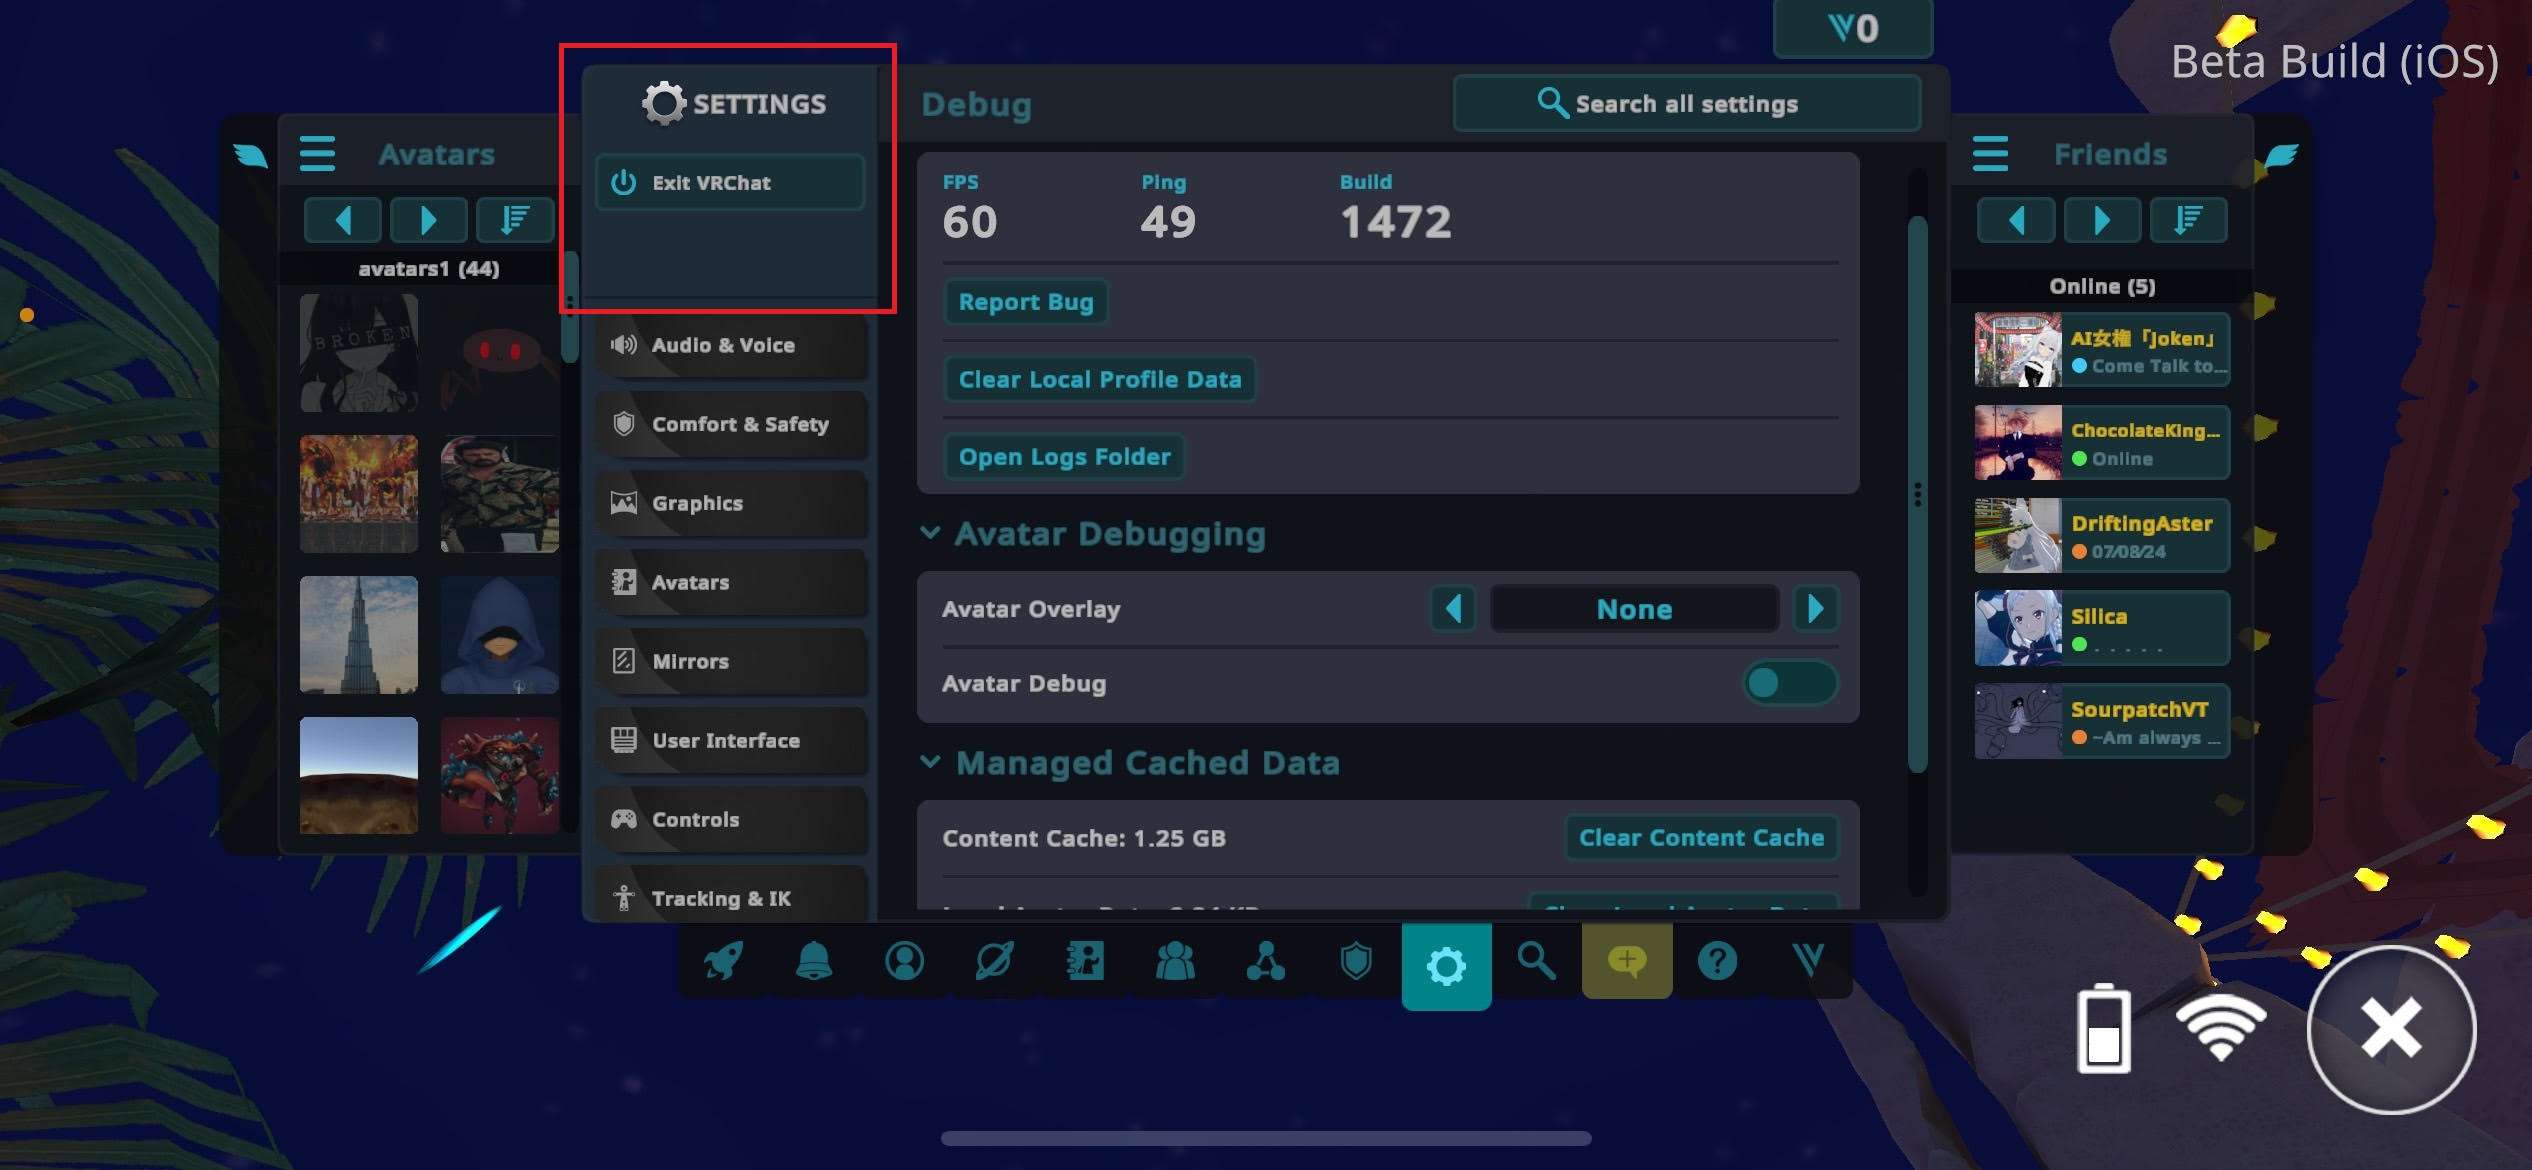Open the groups network tab
The width and height of the screenshot is (2532, 1170).
[x=1266, y=962]
